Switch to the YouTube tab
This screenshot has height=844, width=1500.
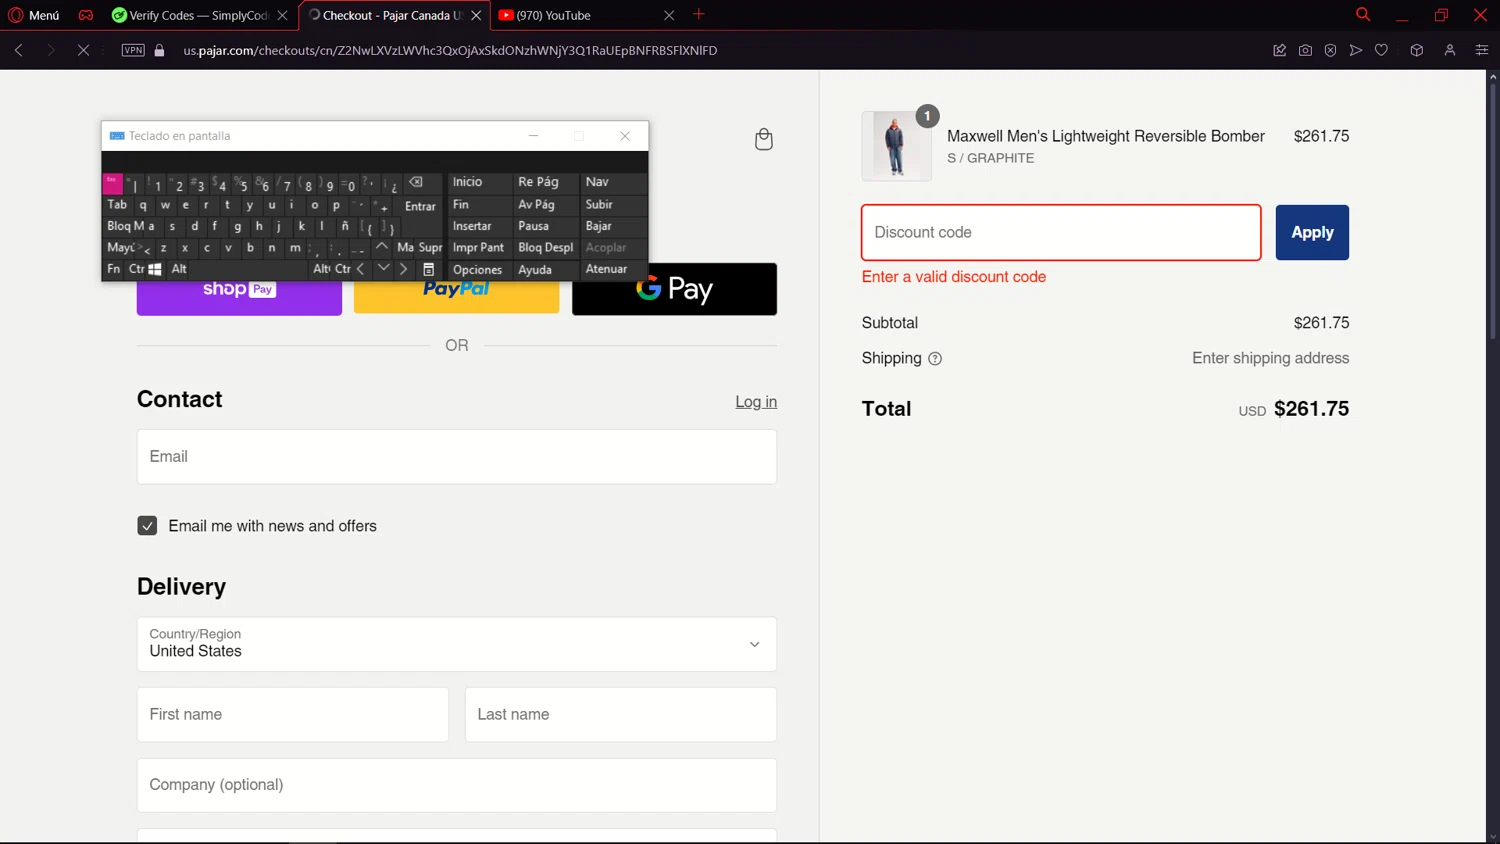click(585, 15)
